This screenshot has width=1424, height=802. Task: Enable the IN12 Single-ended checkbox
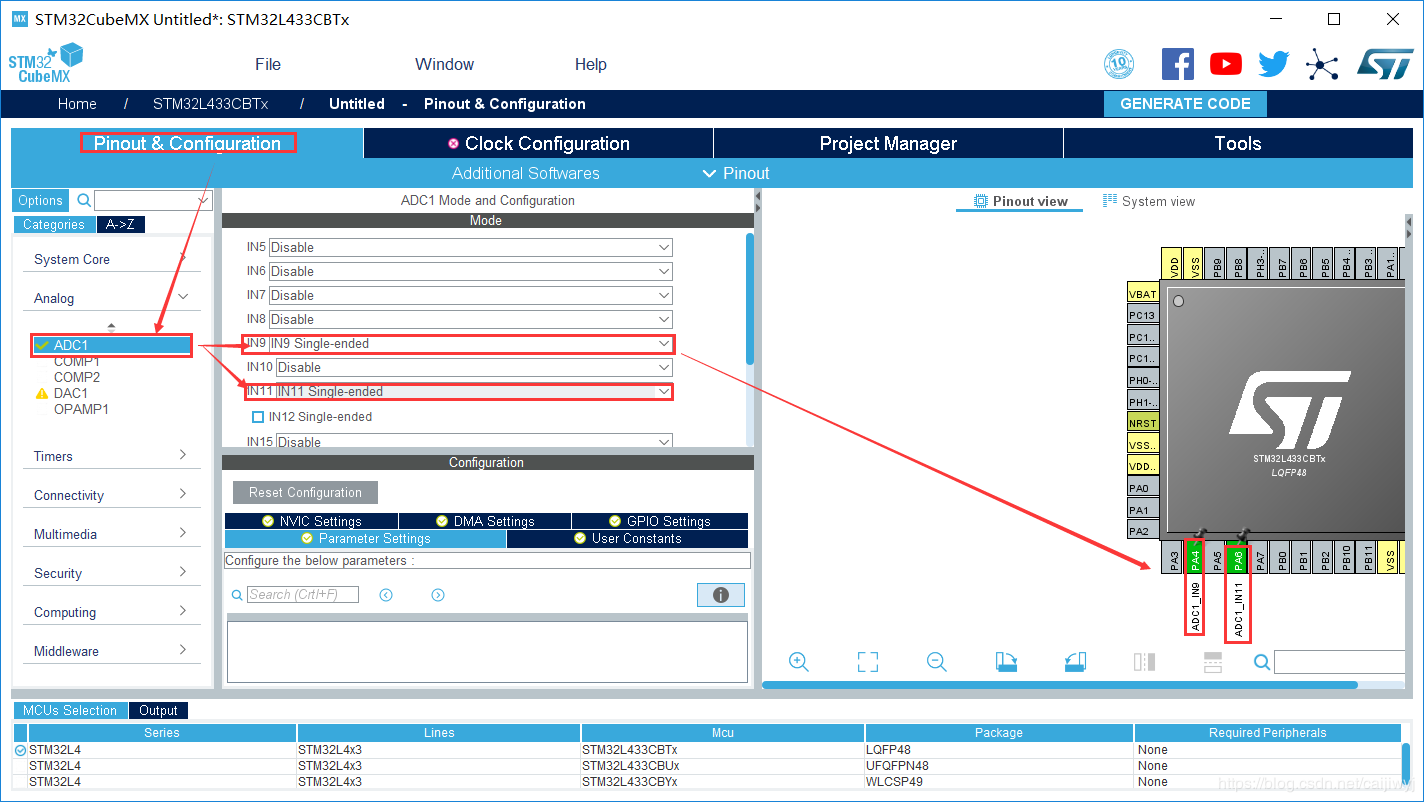coord(258,417)
